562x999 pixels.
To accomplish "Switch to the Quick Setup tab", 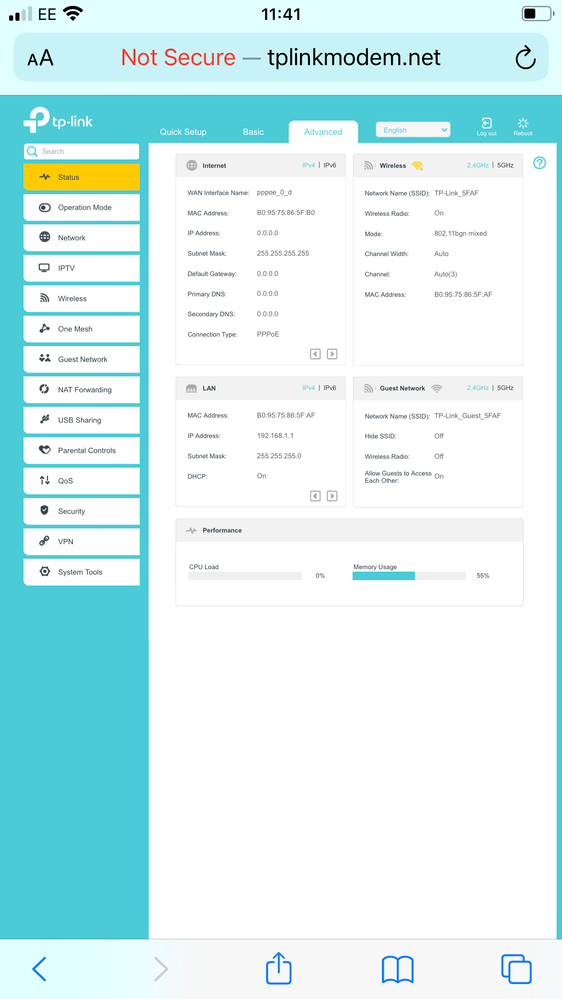I will pos(183,132).
